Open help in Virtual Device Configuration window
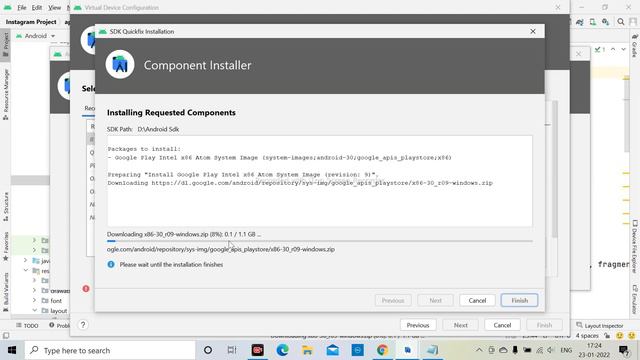The image size is (640, 360). [83, 325]
